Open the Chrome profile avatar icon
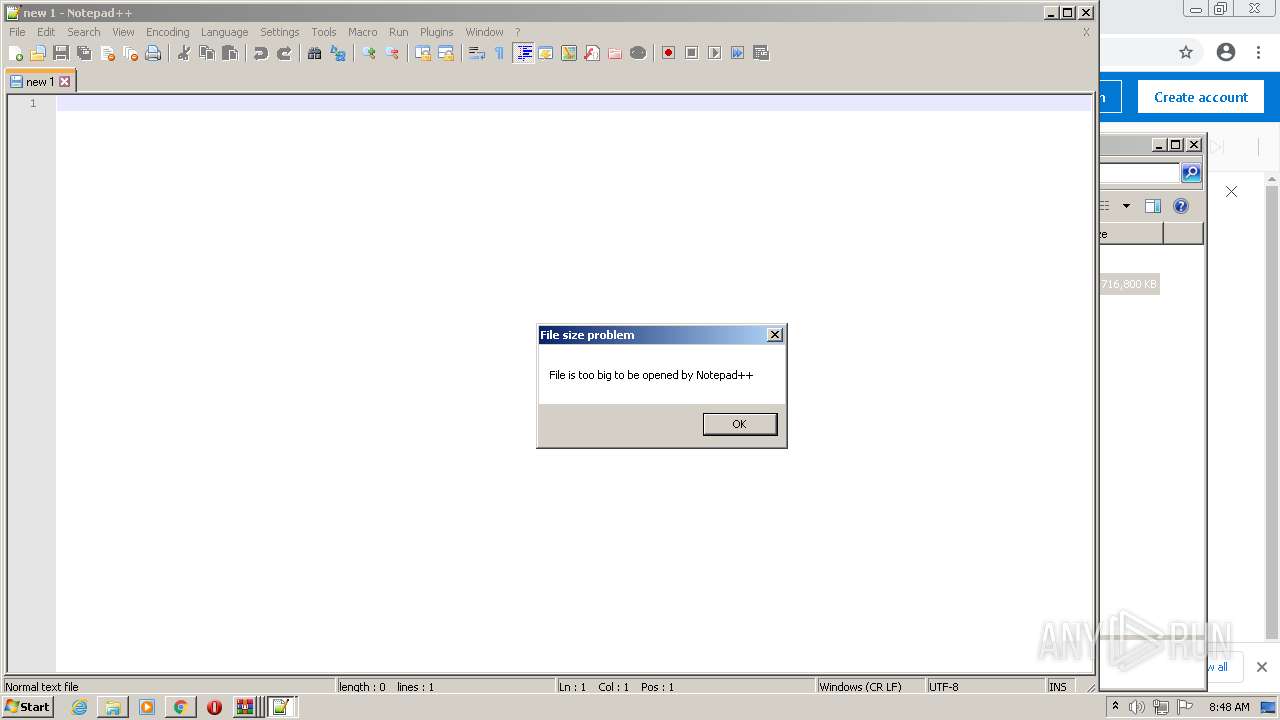Viewport: 1280px width, 720px height. 1226,52
